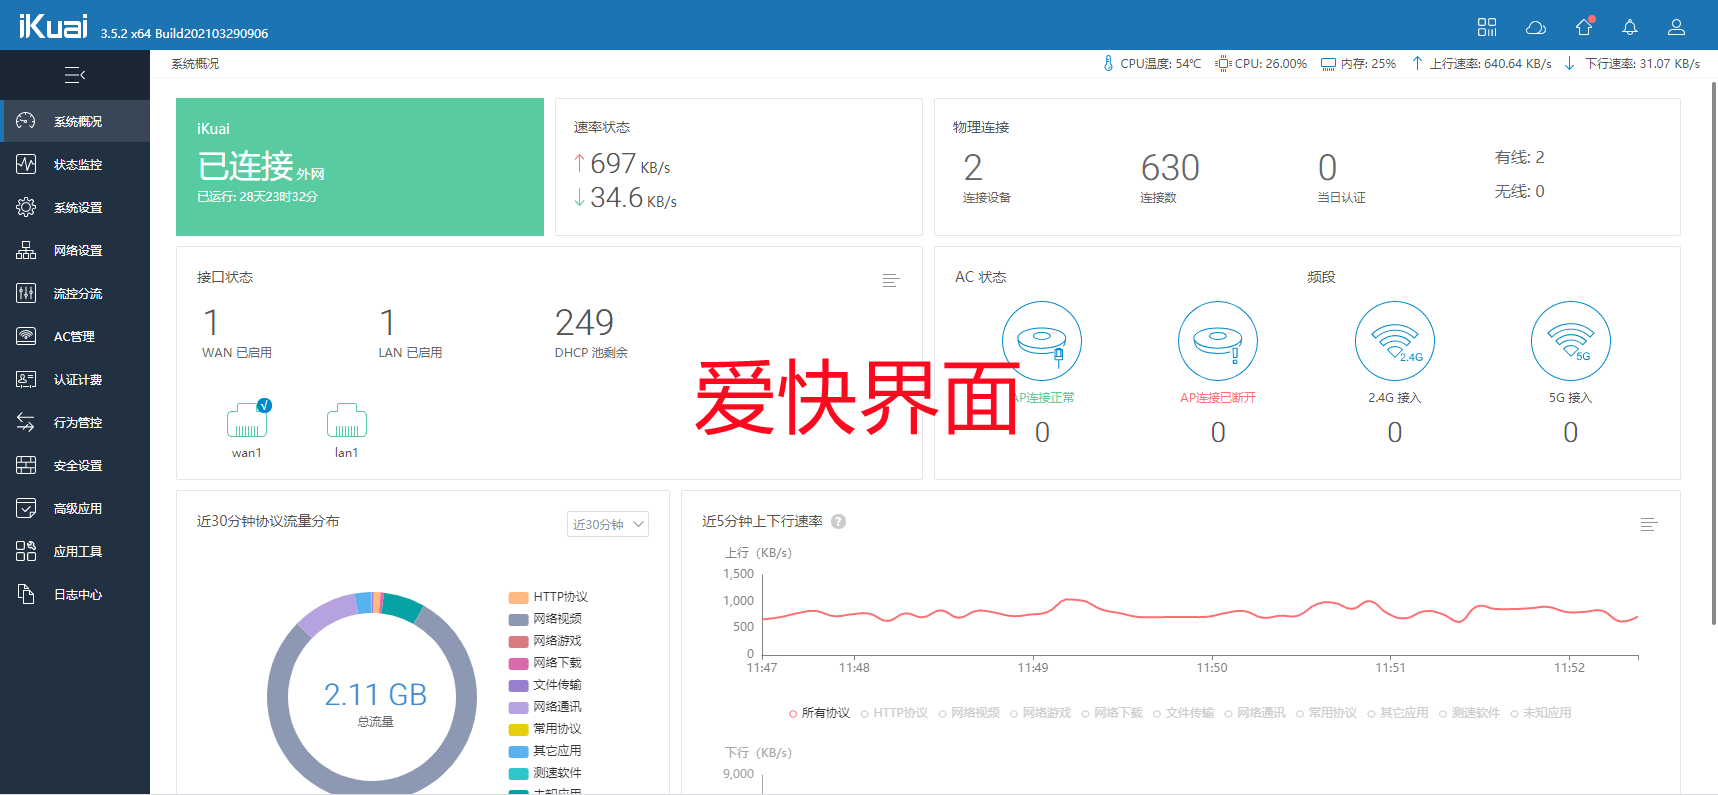This screenshot has width=1718, height=795.
Task: Toggle the 测速软件 series below rate chart
Action: pyautogui.click(x=1470, y=713)
